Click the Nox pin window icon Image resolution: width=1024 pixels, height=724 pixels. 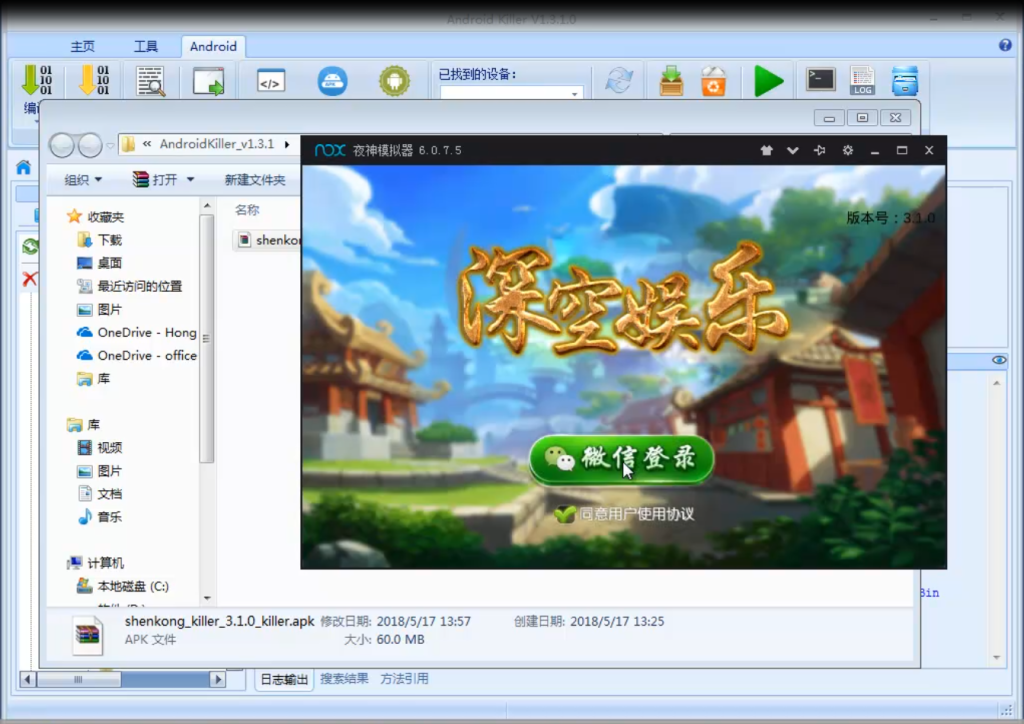pos(820,150)
